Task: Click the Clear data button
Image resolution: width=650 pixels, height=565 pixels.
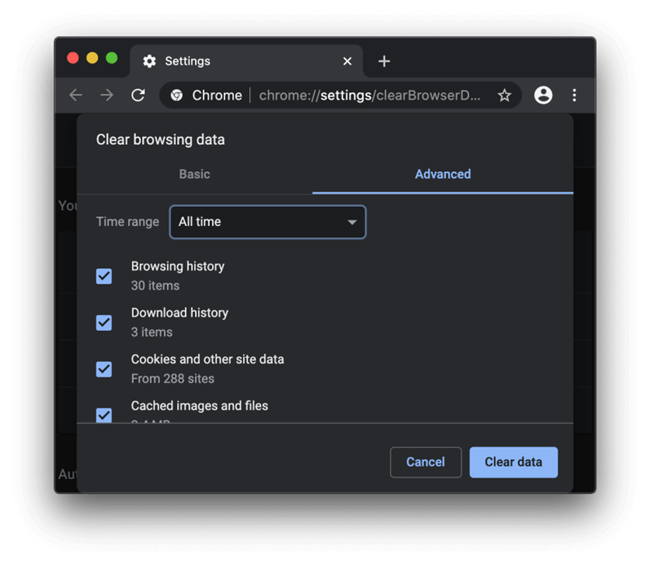Action: [x=513, y=462]
